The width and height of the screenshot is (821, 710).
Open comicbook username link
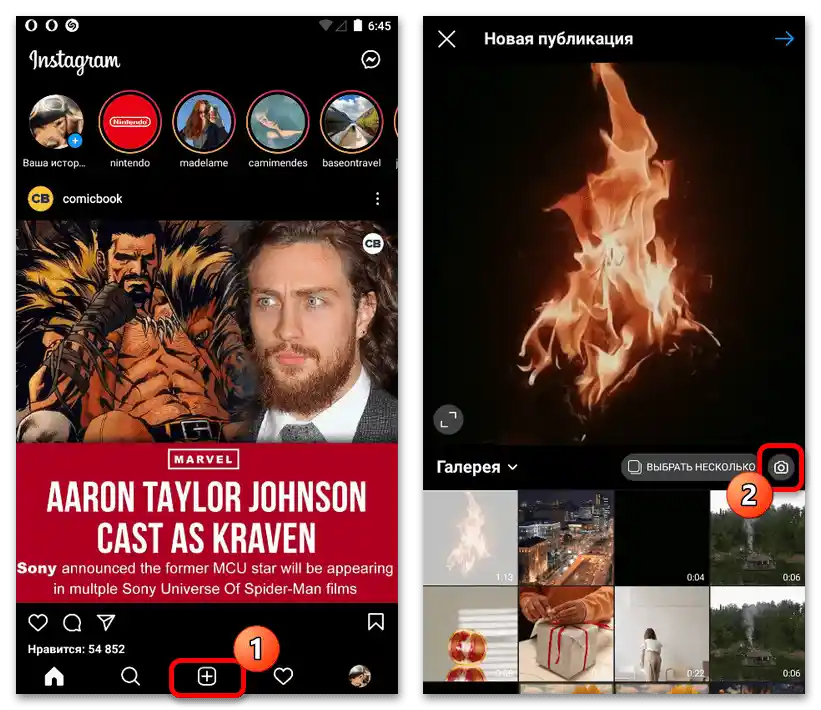[92, 199]
